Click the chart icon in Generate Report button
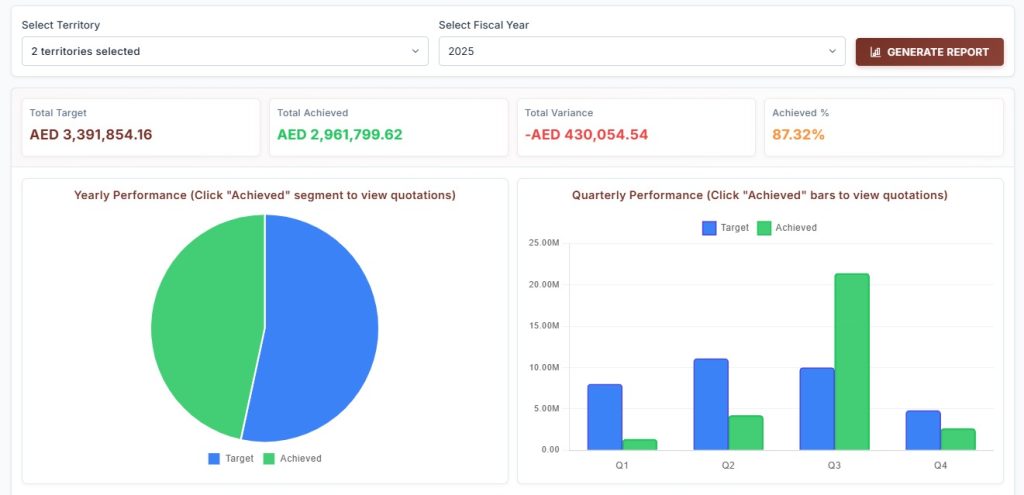The width and height of the screenshot is (1024, 495). point(876,52)
